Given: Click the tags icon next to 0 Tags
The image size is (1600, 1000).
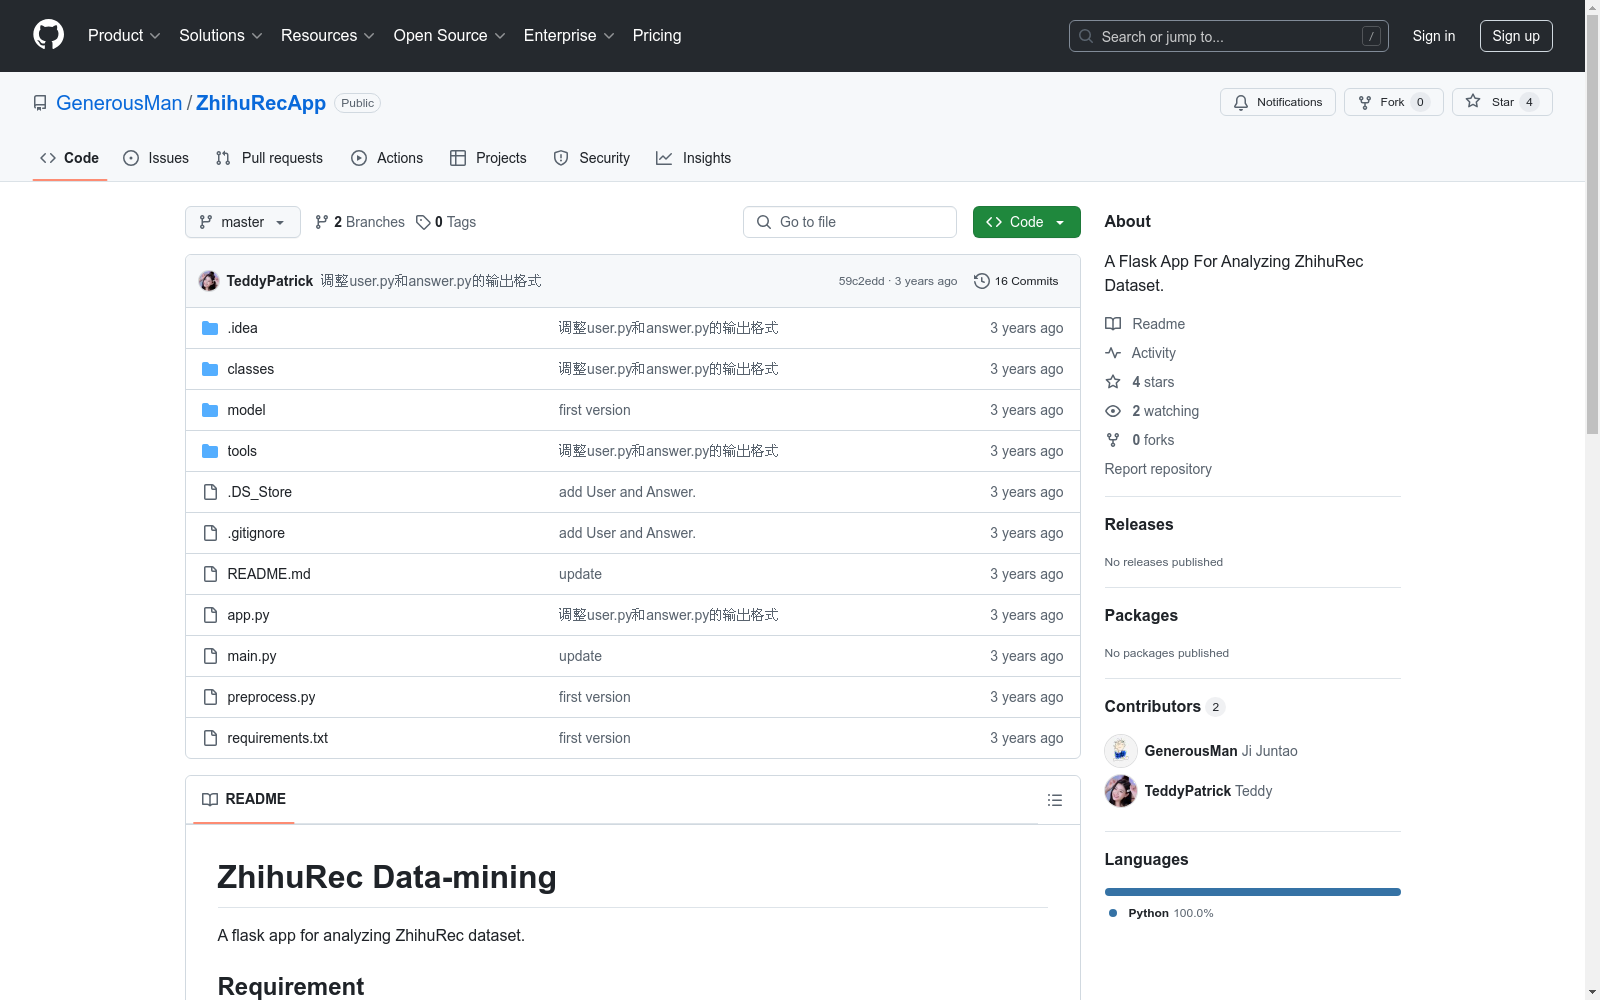Looking at the screenshot, I should pos(423,222).
